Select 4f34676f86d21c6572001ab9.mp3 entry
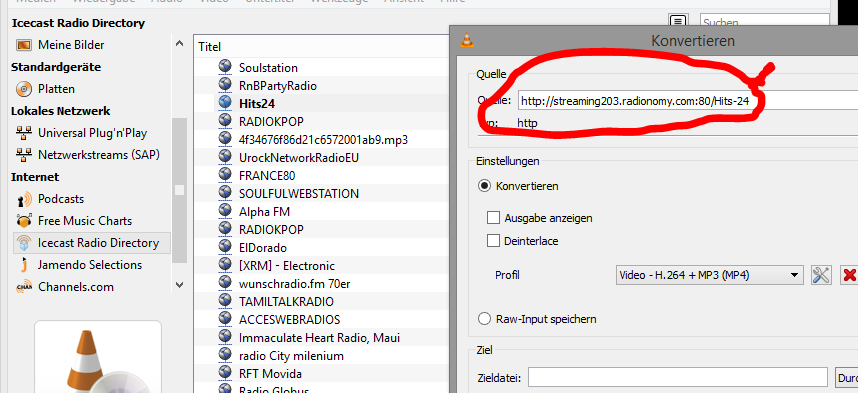 [x=323, y=140]
